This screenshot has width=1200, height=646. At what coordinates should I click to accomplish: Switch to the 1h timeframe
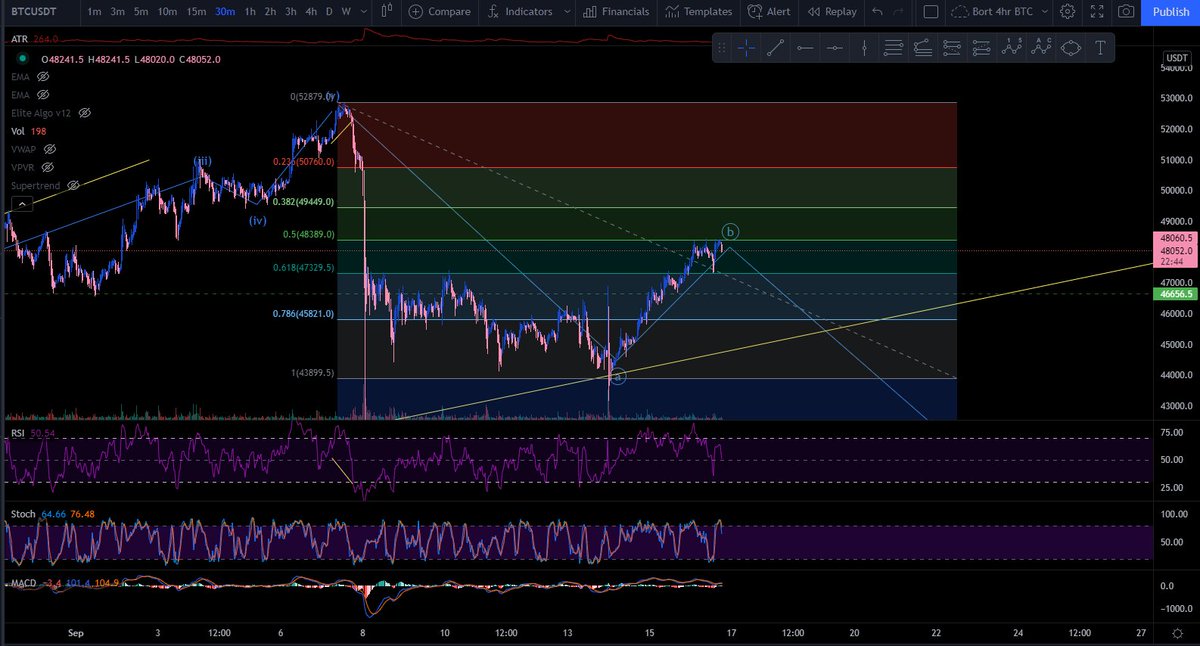pyautogui.click(x=250, y=12)
